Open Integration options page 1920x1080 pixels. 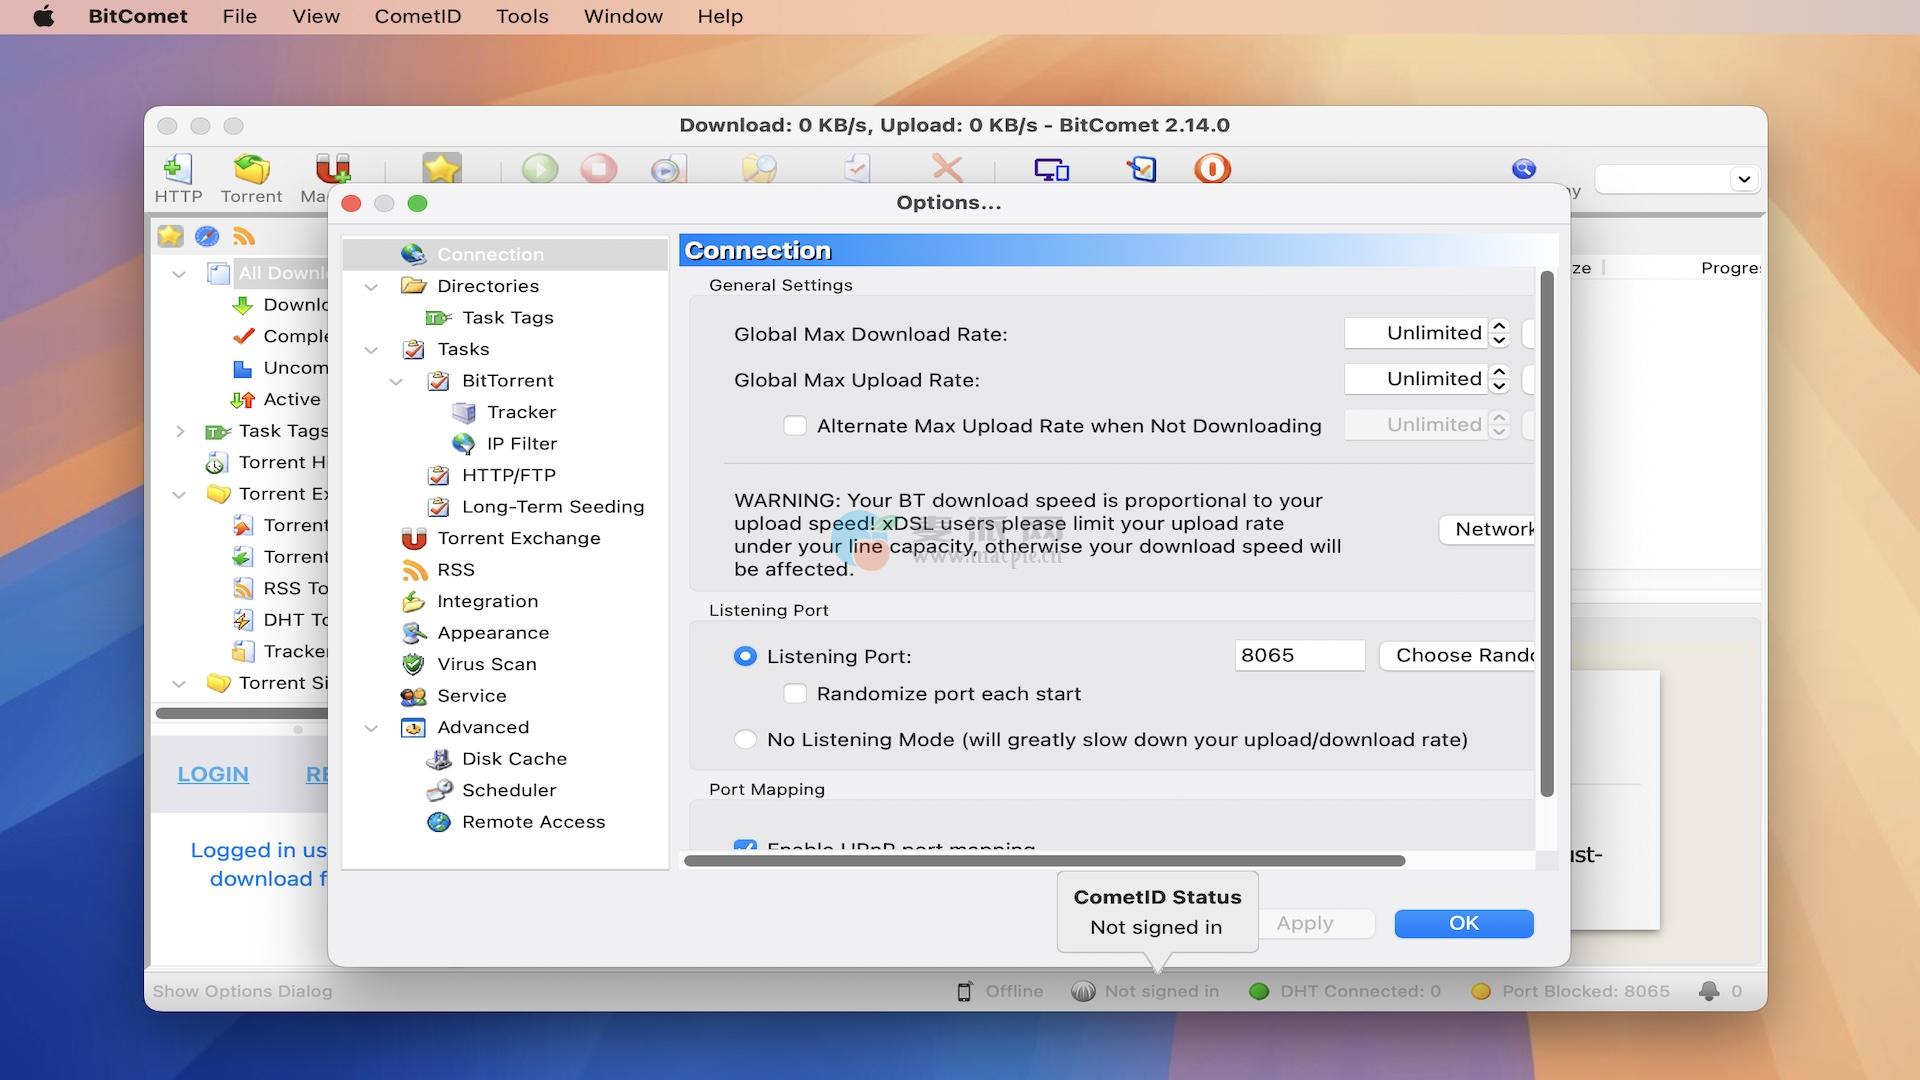487,601
